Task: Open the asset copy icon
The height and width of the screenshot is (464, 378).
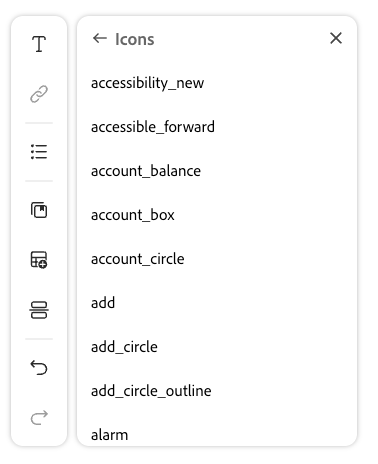Action: tap(39, 210)
